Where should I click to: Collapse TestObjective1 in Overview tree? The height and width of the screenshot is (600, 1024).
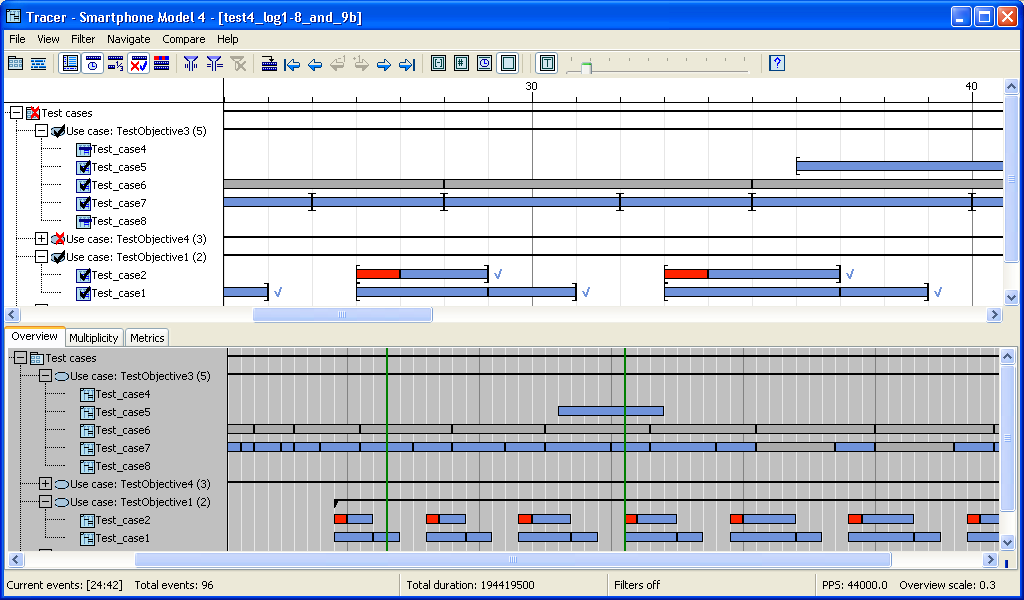pos(45,502)
